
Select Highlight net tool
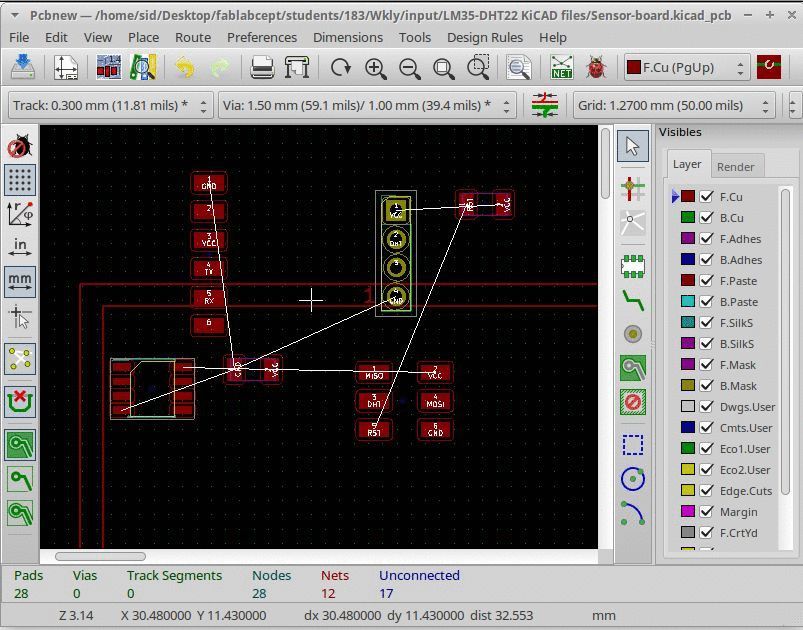click(x=633, y=188)
